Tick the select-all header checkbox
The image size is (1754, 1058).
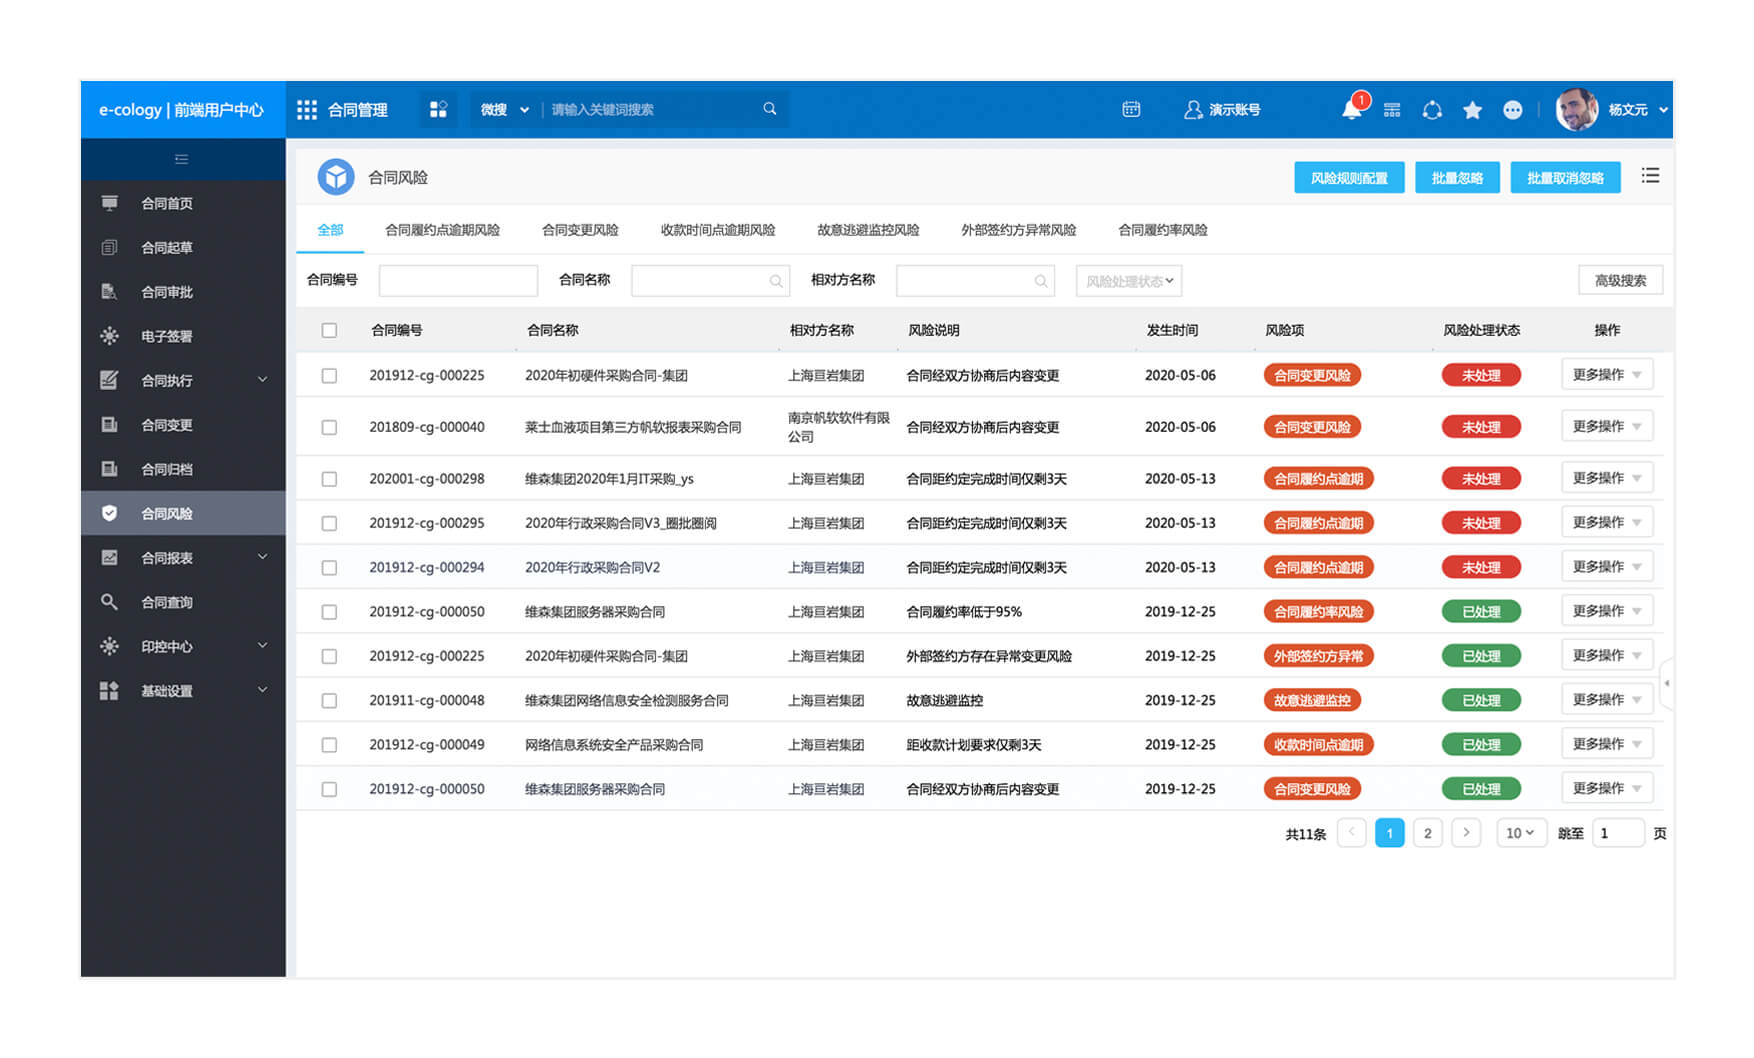pos(329,330)
